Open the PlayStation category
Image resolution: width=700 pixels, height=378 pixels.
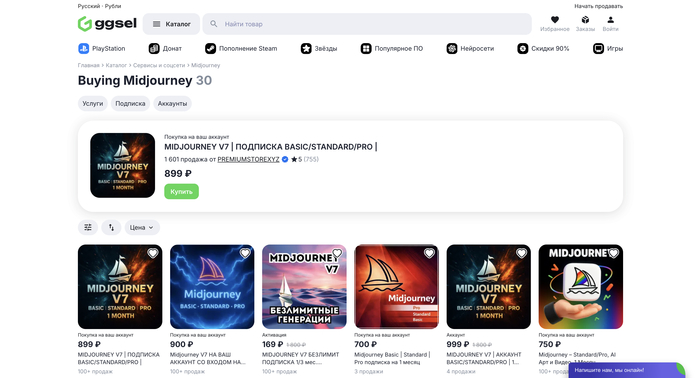pos(102,49)
